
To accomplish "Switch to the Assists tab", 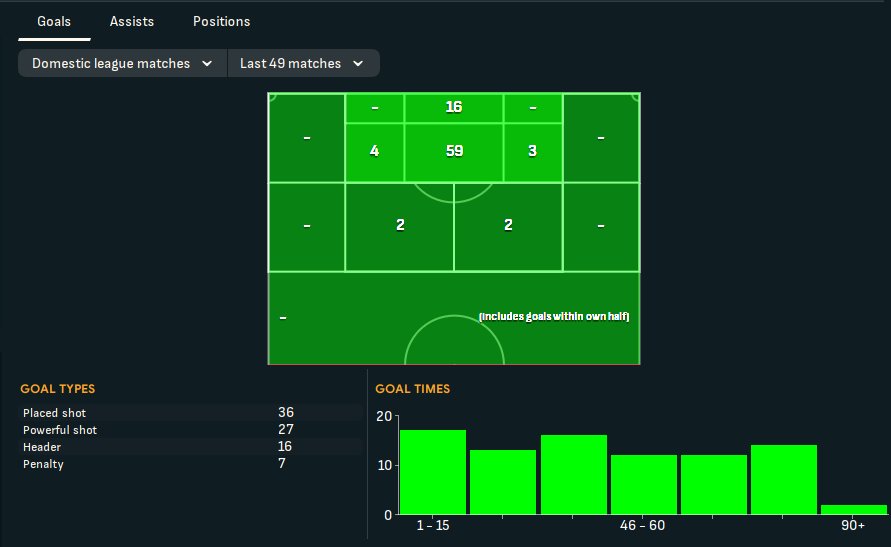I will coord(131,21).
